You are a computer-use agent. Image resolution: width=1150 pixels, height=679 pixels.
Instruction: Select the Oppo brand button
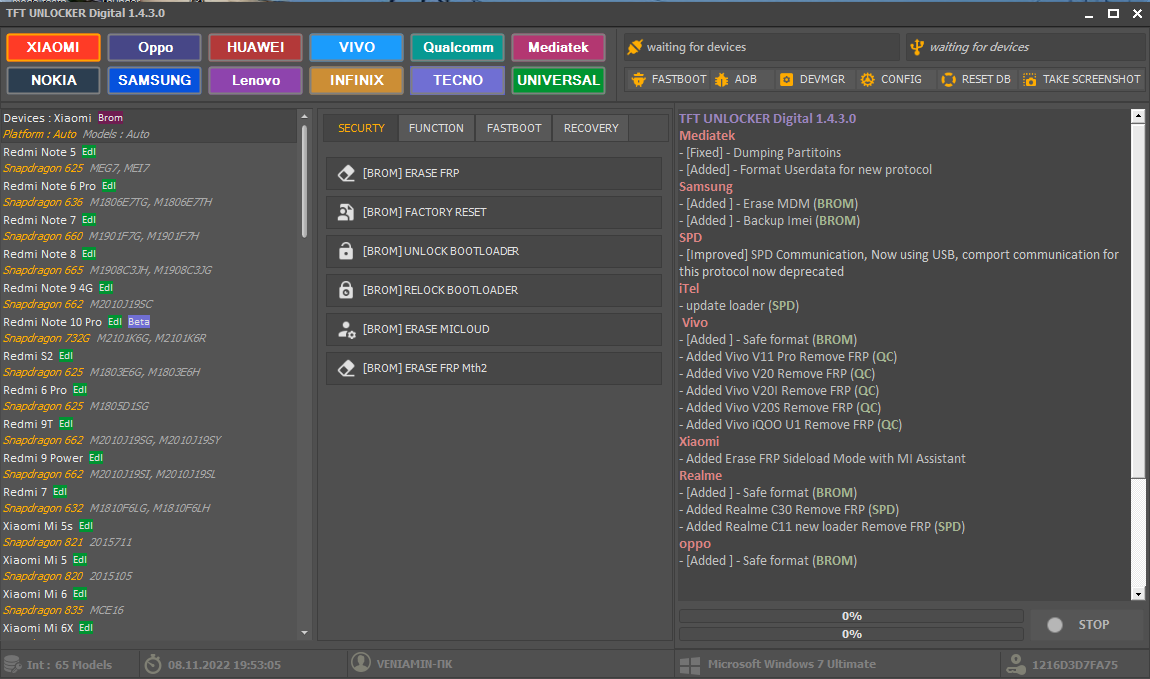click(x=155, y=47)
